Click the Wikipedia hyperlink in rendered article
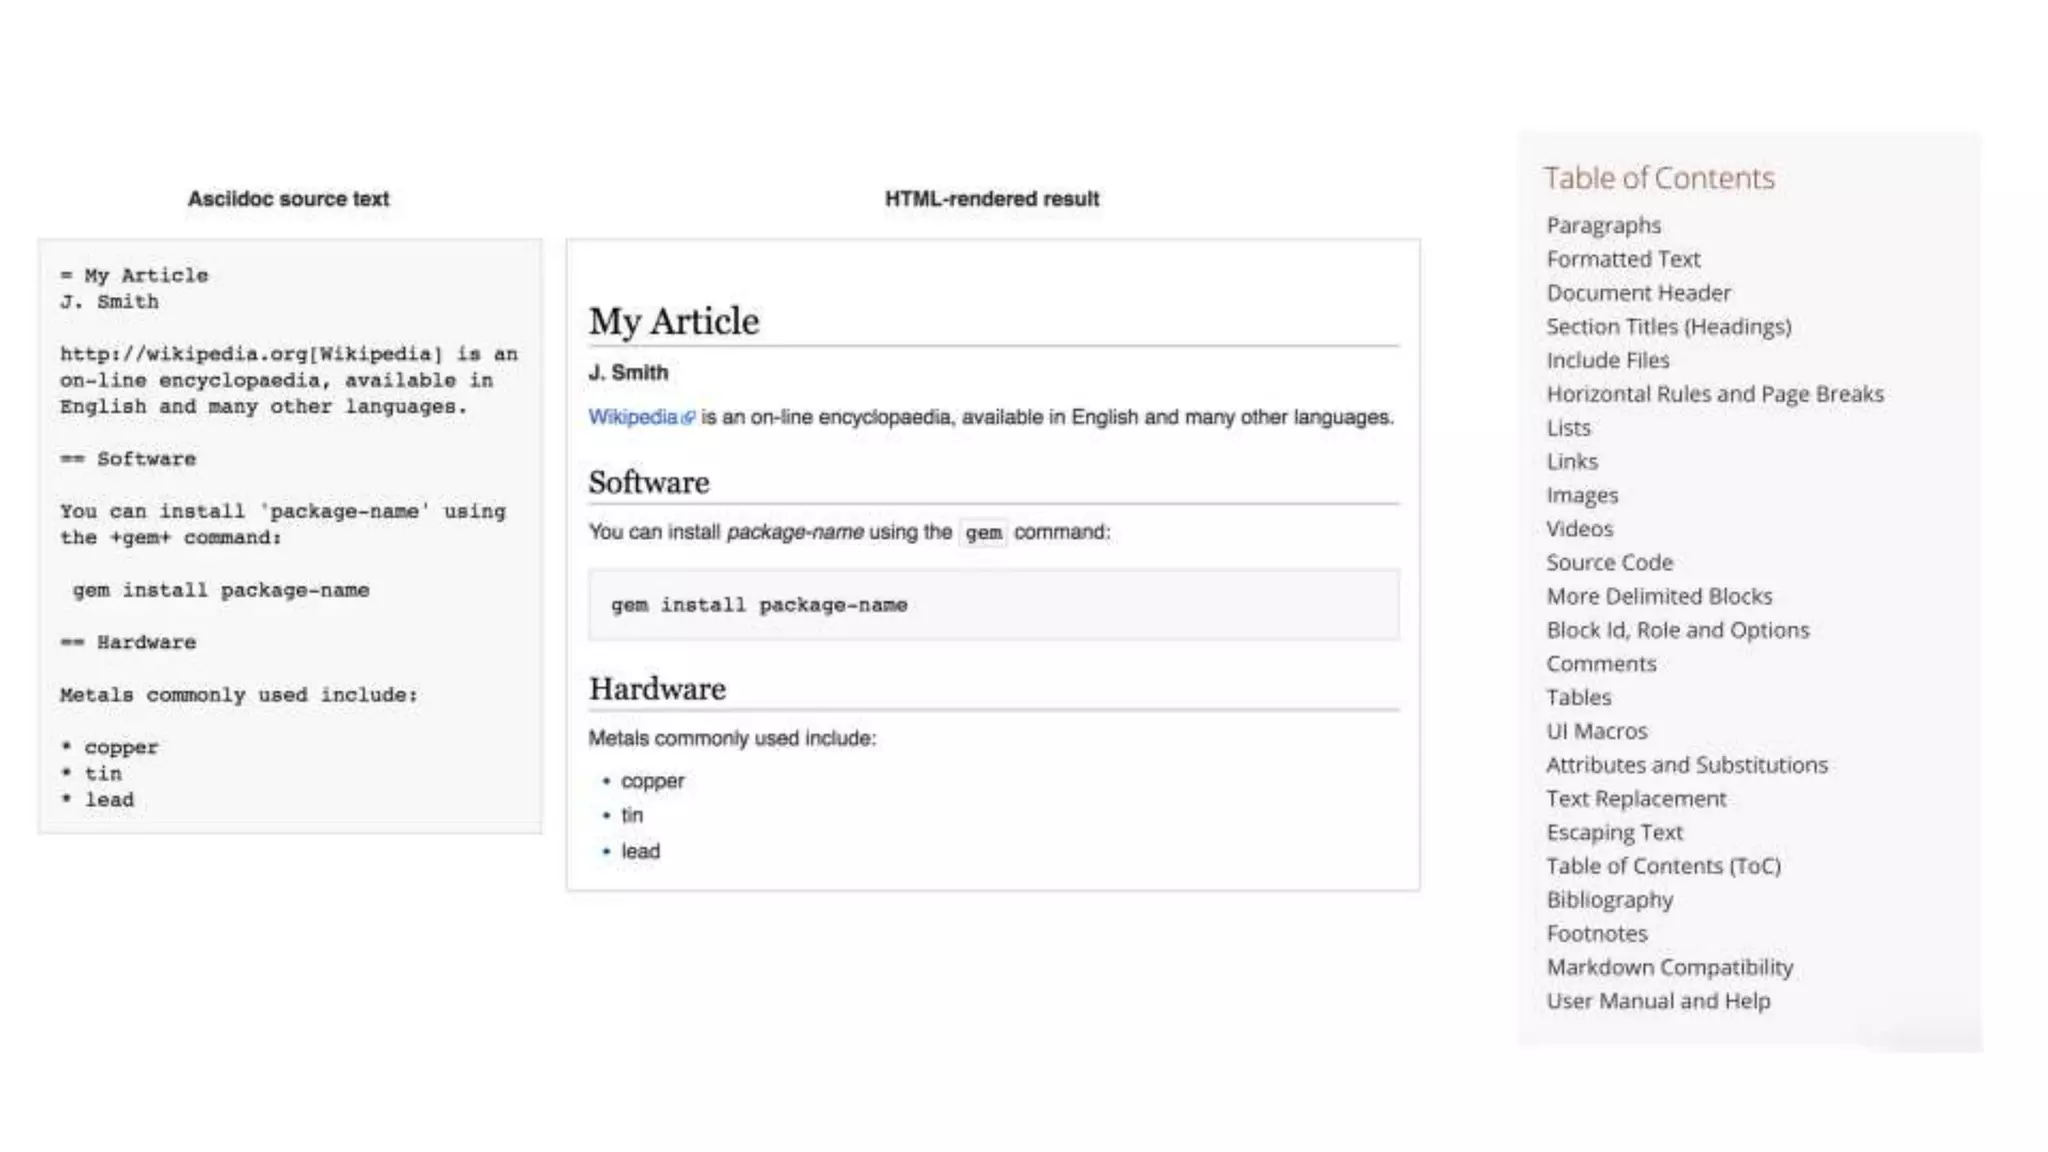Screen dimensions: 2048x1152 pos(632,417)
